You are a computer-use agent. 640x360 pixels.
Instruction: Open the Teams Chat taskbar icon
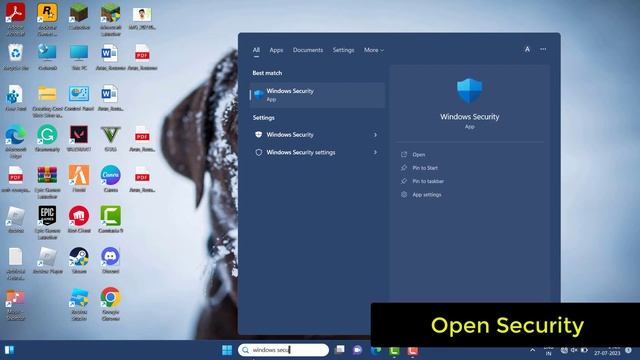coord(357,350)
